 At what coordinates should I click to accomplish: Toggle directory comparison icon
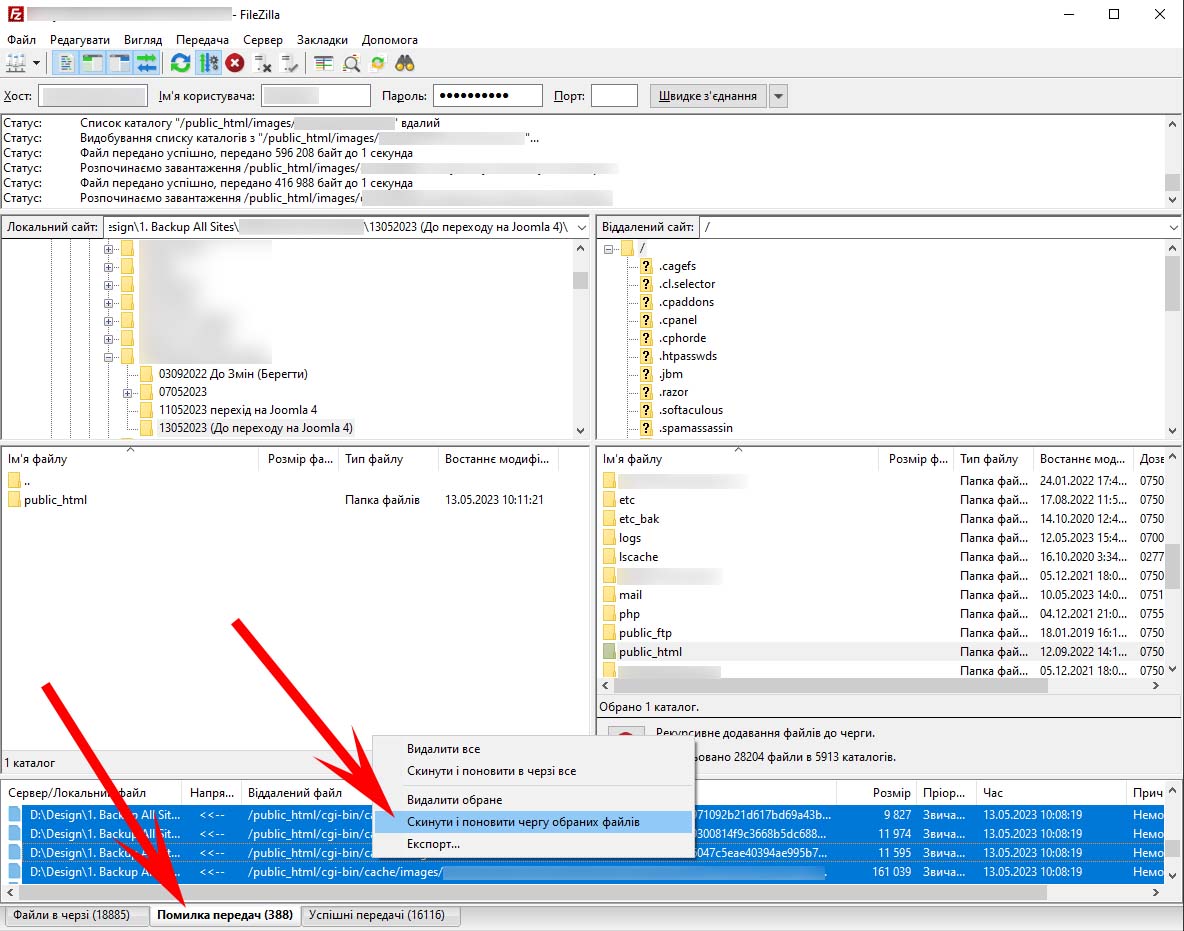click(x=350, y=63)
